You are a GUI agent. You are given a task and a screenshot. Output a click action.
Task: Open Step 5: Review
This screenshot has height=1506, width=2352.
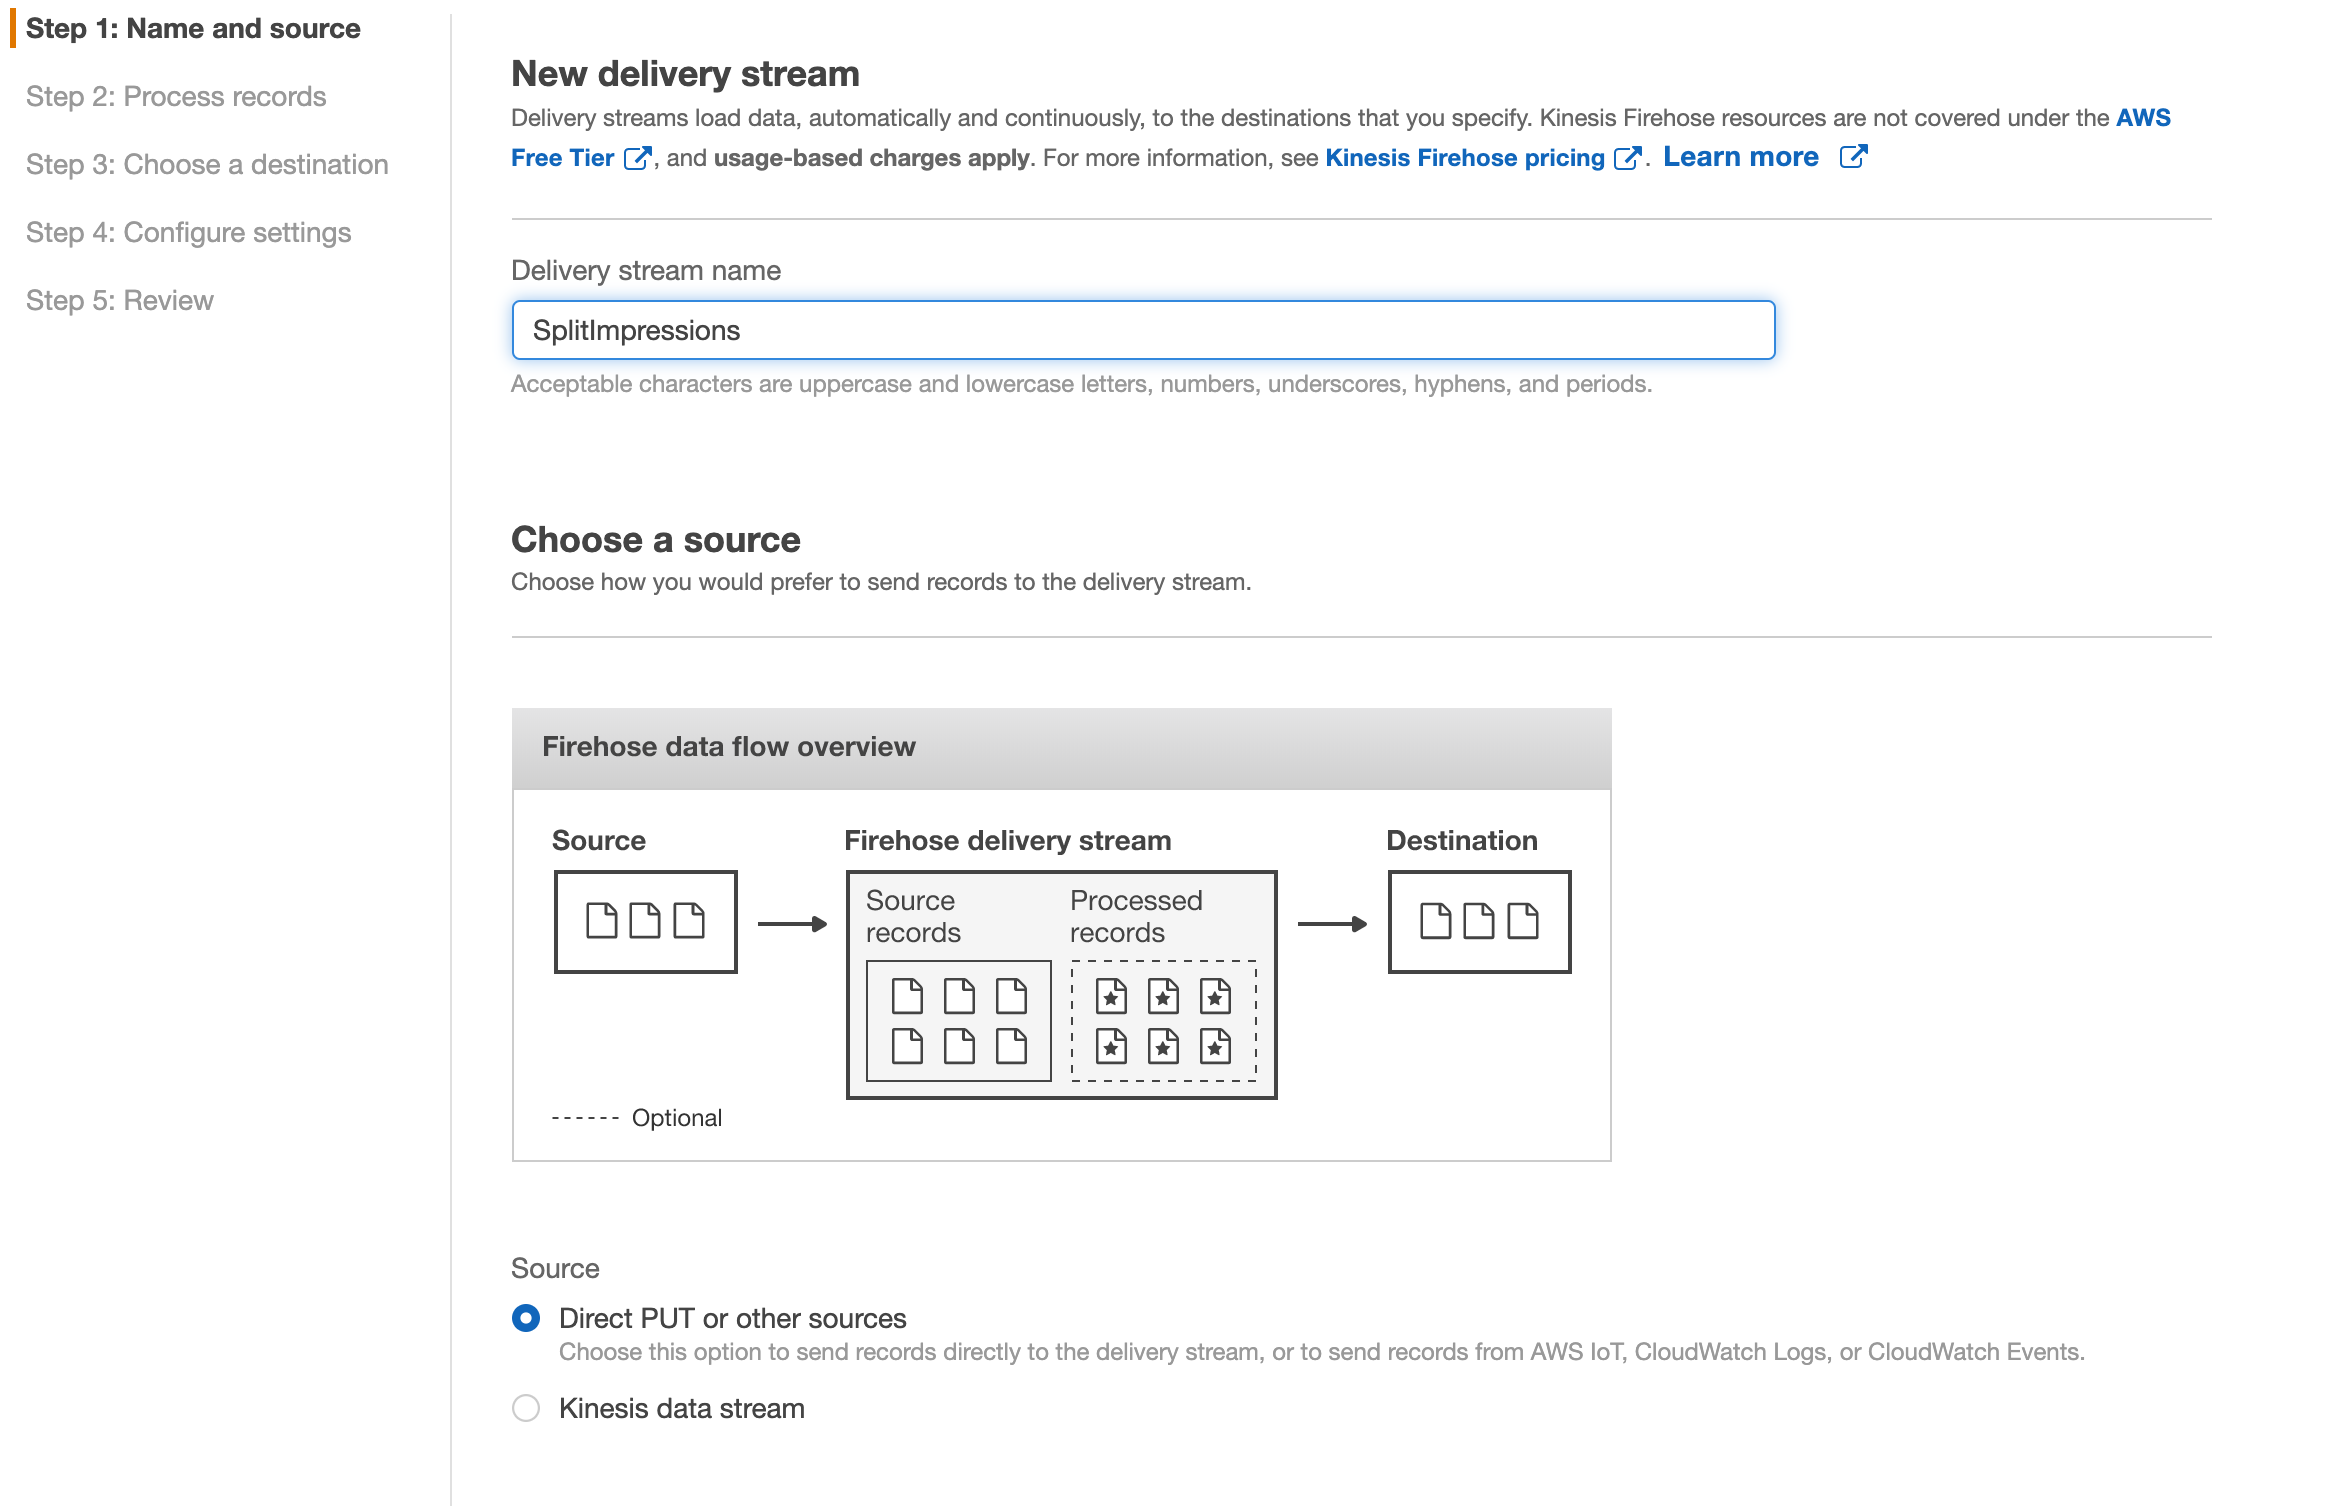point(120,301)
